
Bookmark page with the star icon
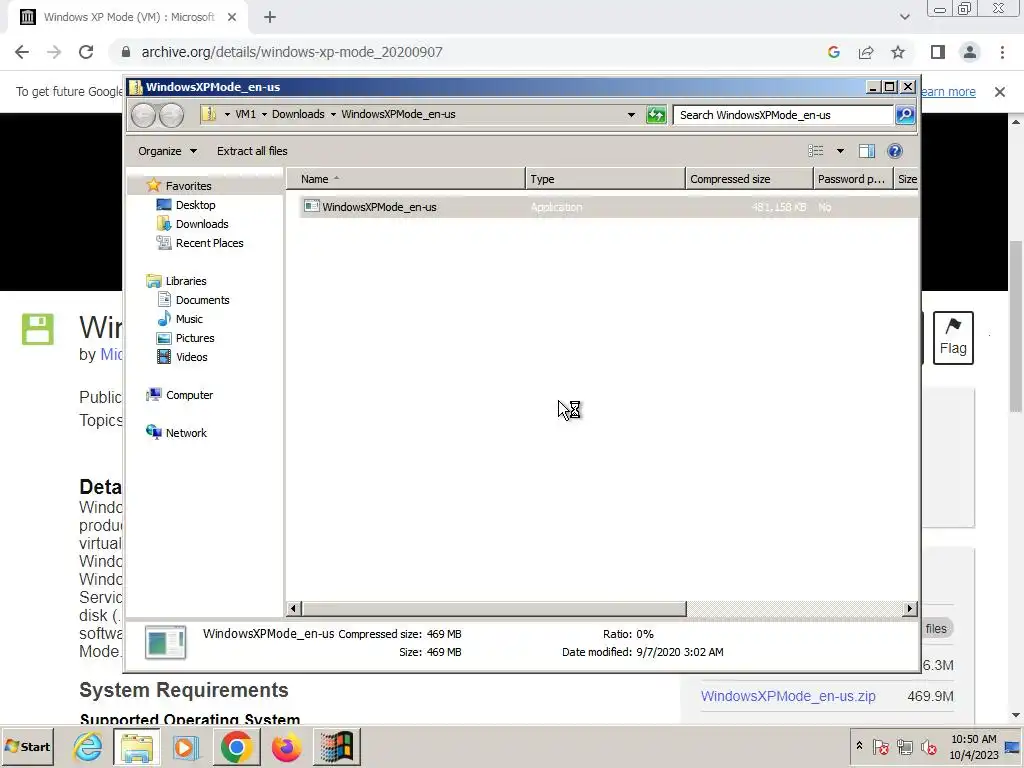click(x=898, y=52)
